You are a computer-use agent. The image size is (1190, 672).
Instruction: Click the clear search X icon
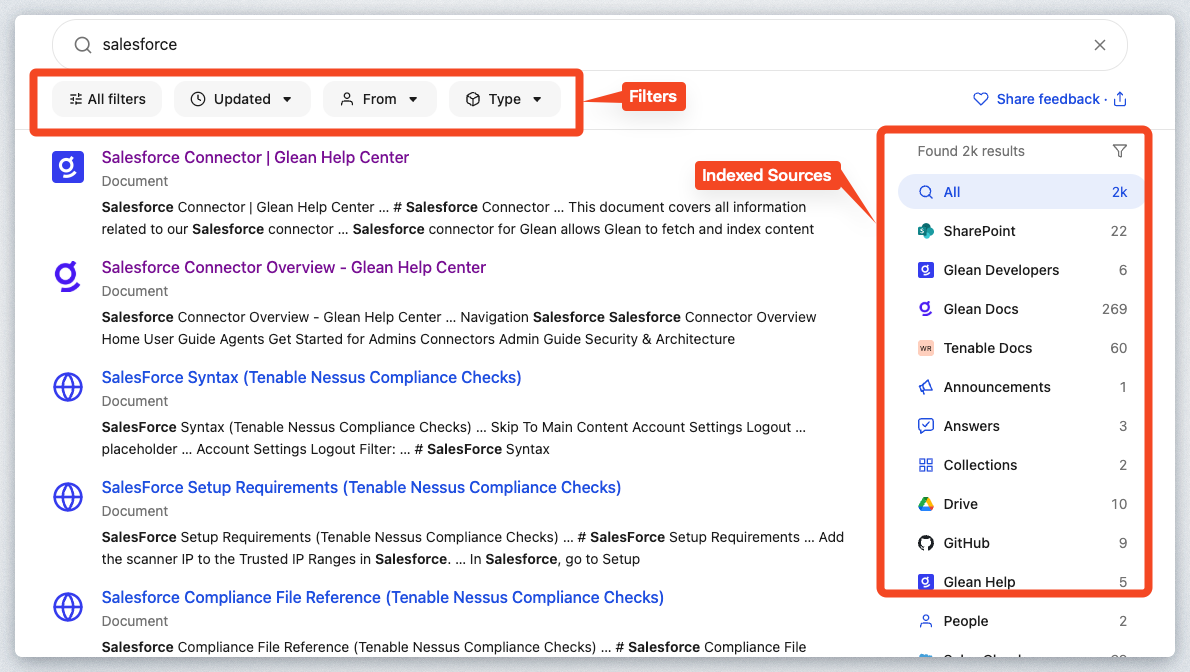pos(1100,45)
